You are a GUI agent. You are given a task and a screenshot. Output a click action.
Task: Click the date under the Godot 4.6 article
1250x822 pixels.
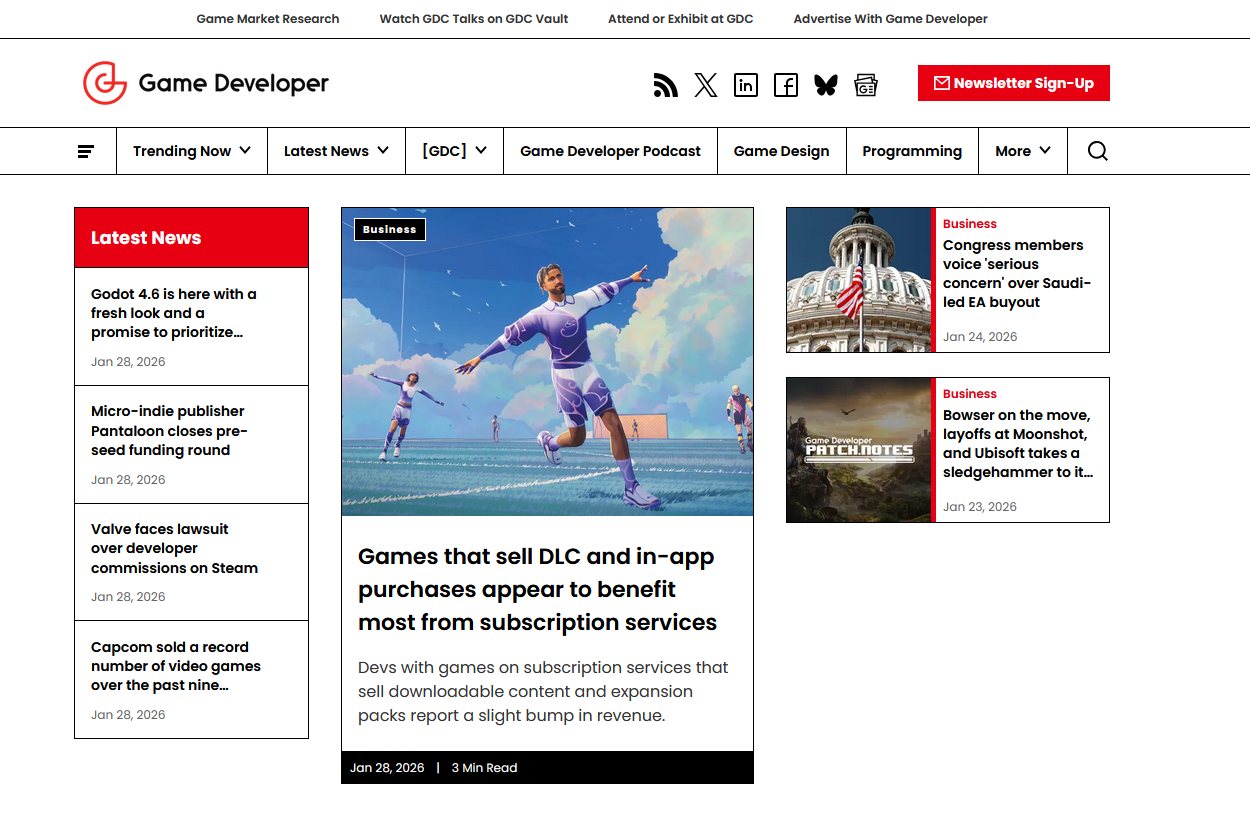point(128,362)
